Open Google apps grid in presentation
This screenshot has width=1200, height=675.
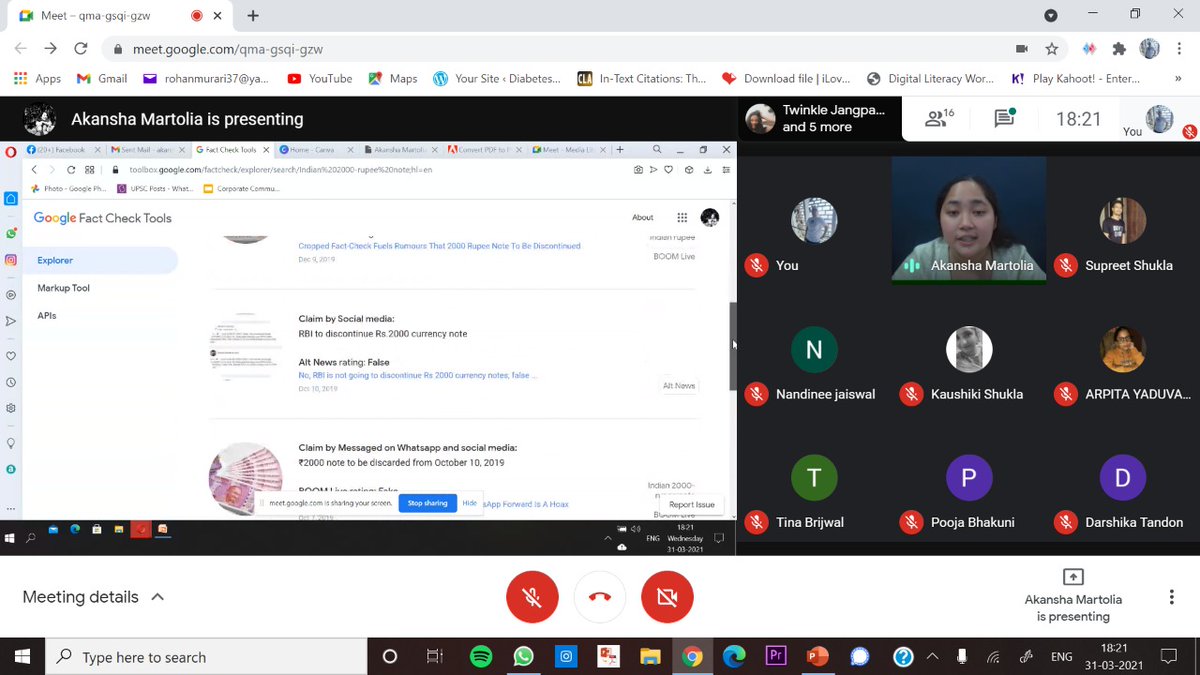(x=682, y=217)
